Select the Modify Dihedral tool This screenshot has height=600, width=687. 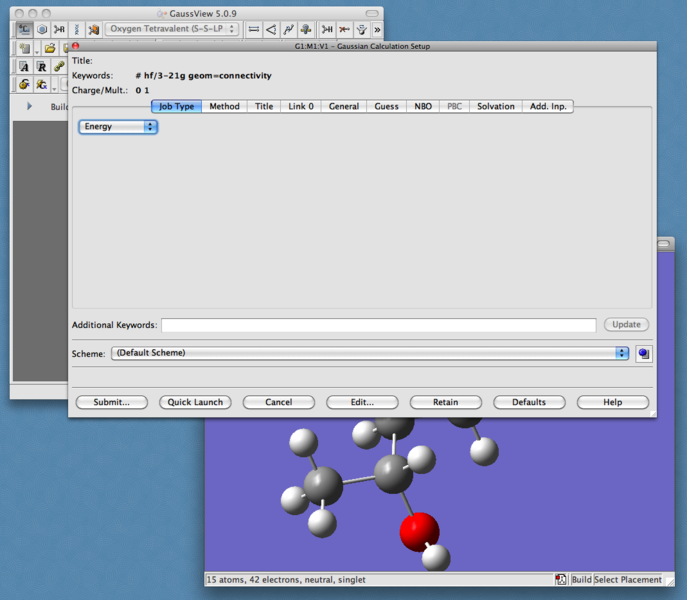coord(288,29)
